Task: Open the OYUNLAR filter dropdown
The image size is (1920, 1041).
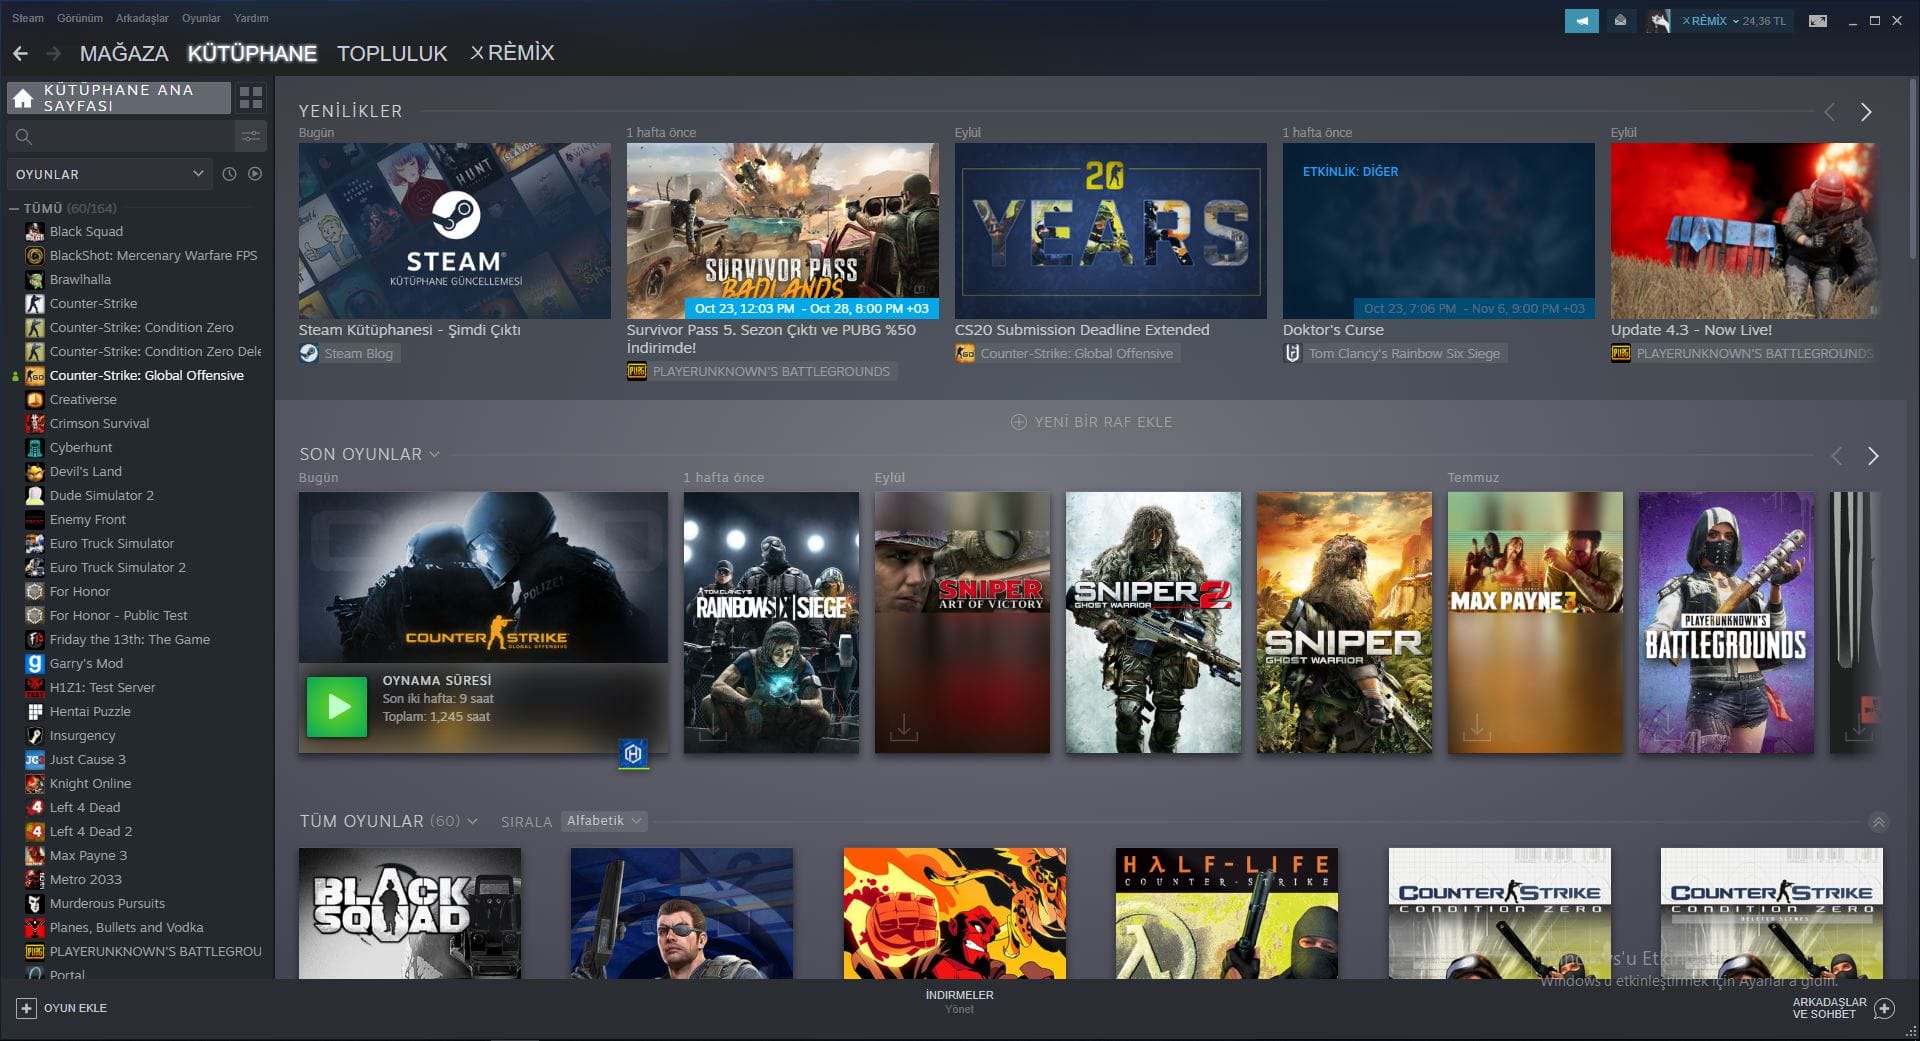Action: click(110, 174)
